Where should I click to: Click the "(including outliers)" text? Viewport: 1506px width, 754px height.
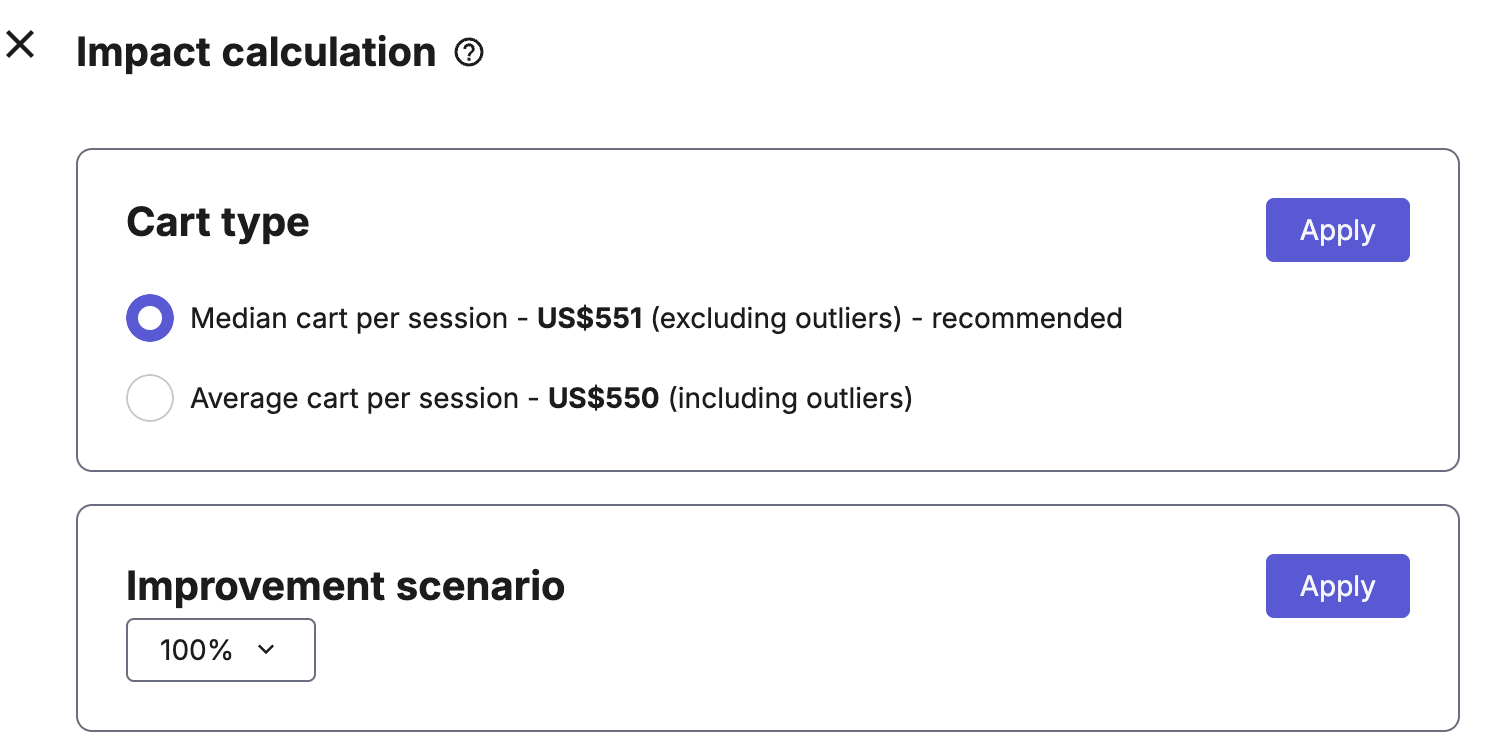[x=790, y=398]
